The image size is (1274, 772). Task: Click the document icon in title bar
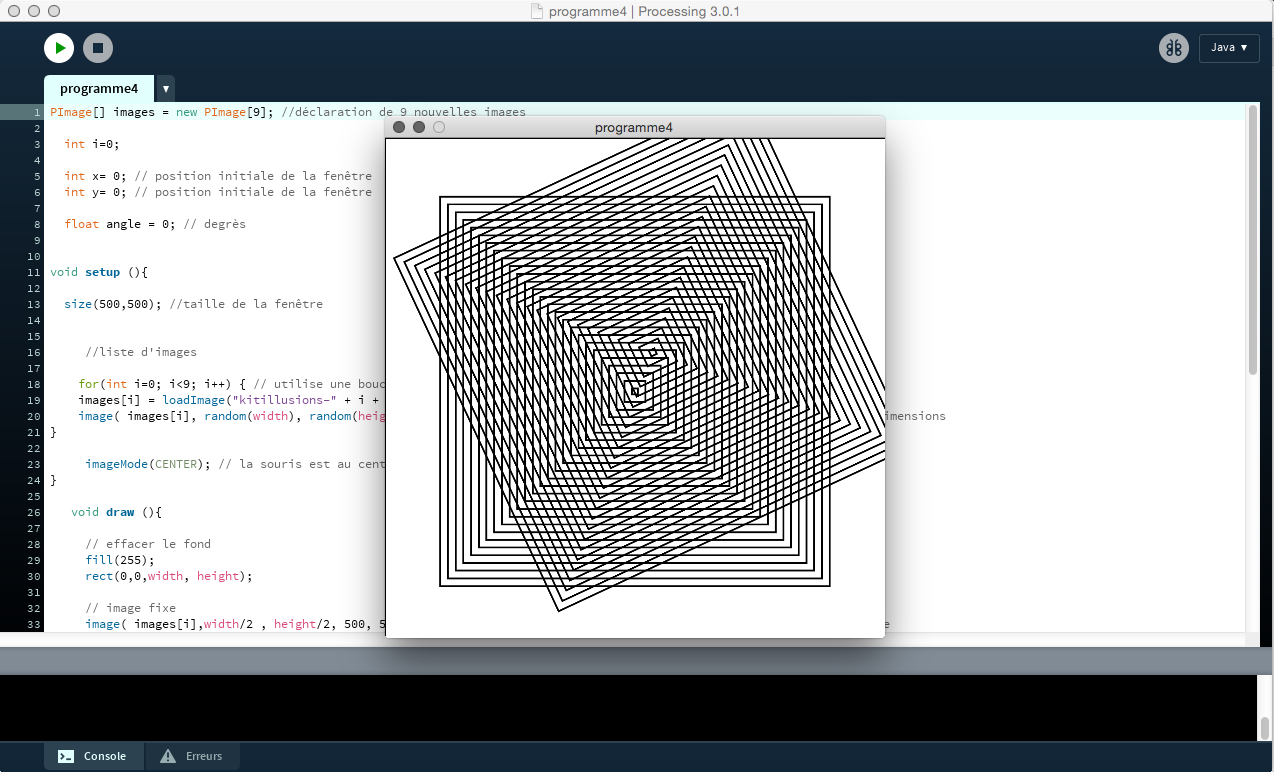pyautogui.click(x=537, y=12)
